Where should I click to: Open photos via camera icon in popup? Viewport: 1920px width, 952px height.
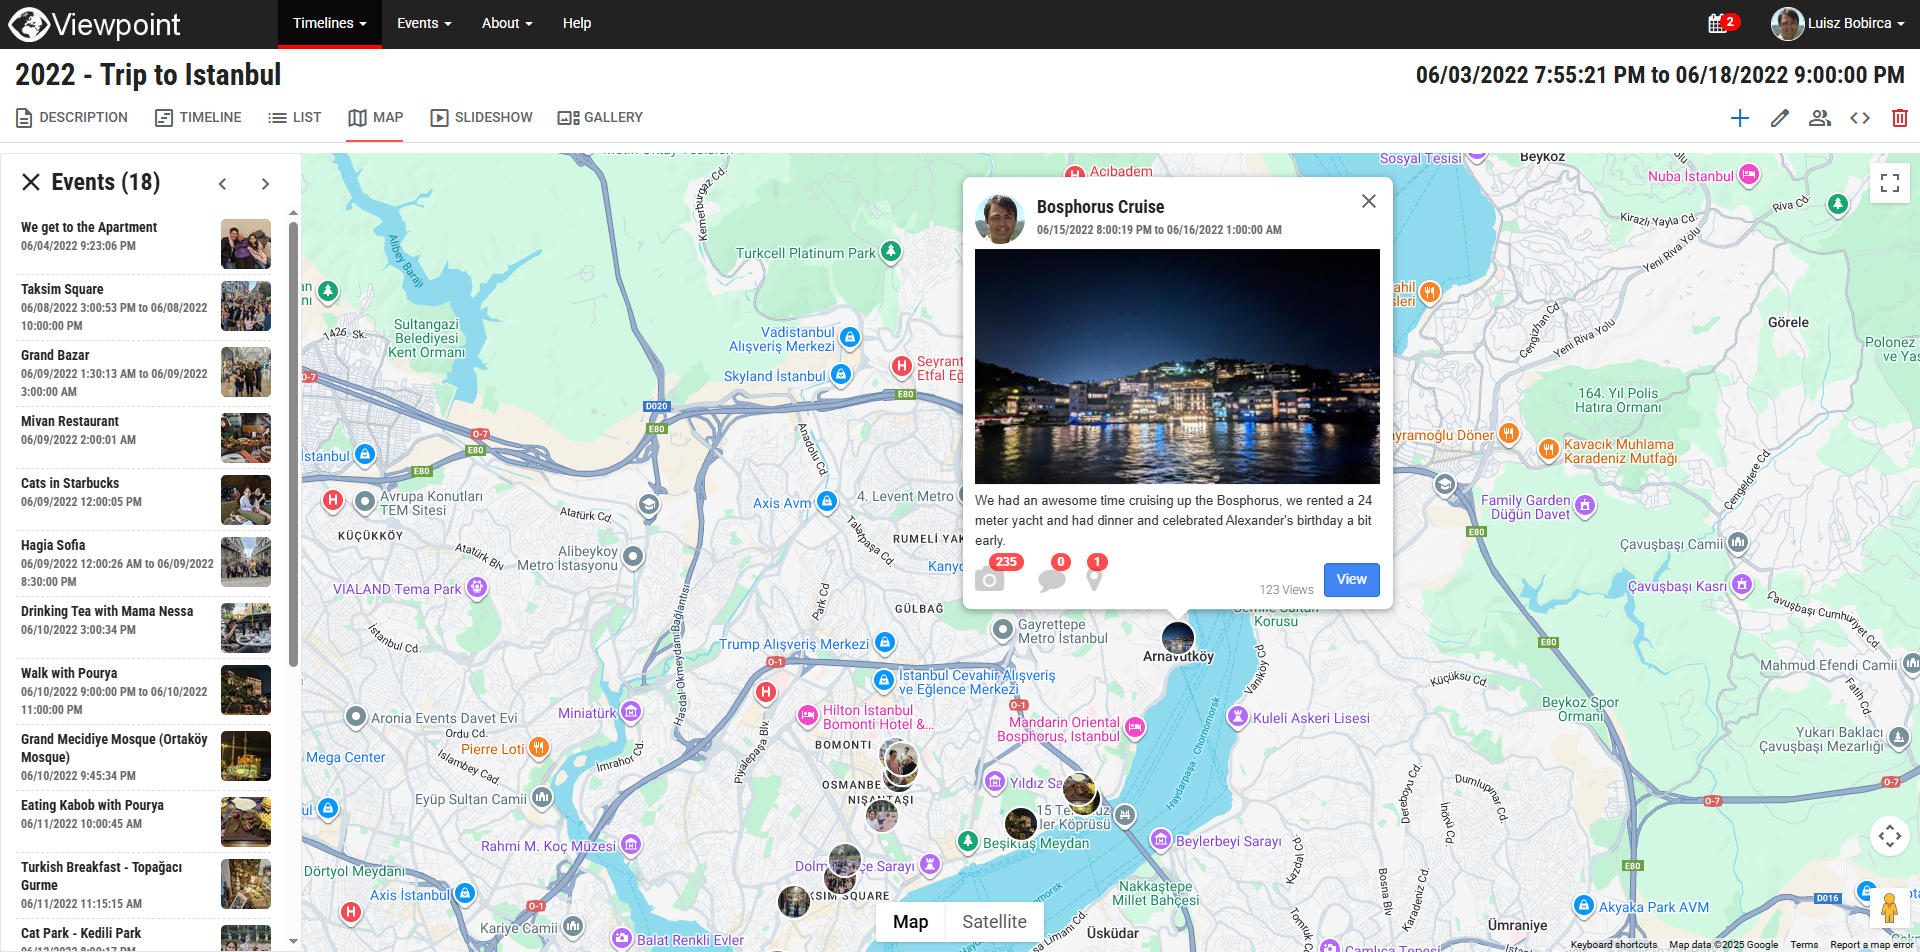990,578
